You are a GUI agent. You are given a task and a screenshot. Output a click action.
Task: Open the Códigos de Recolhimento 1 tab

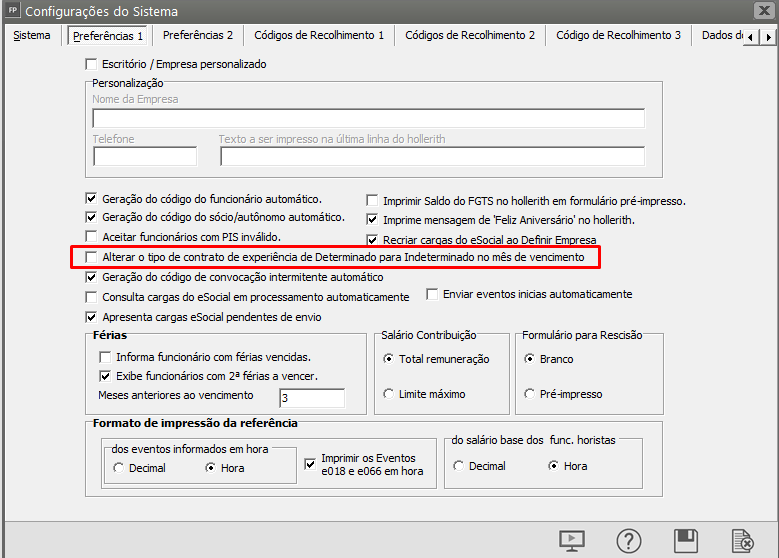pos(319,35)
